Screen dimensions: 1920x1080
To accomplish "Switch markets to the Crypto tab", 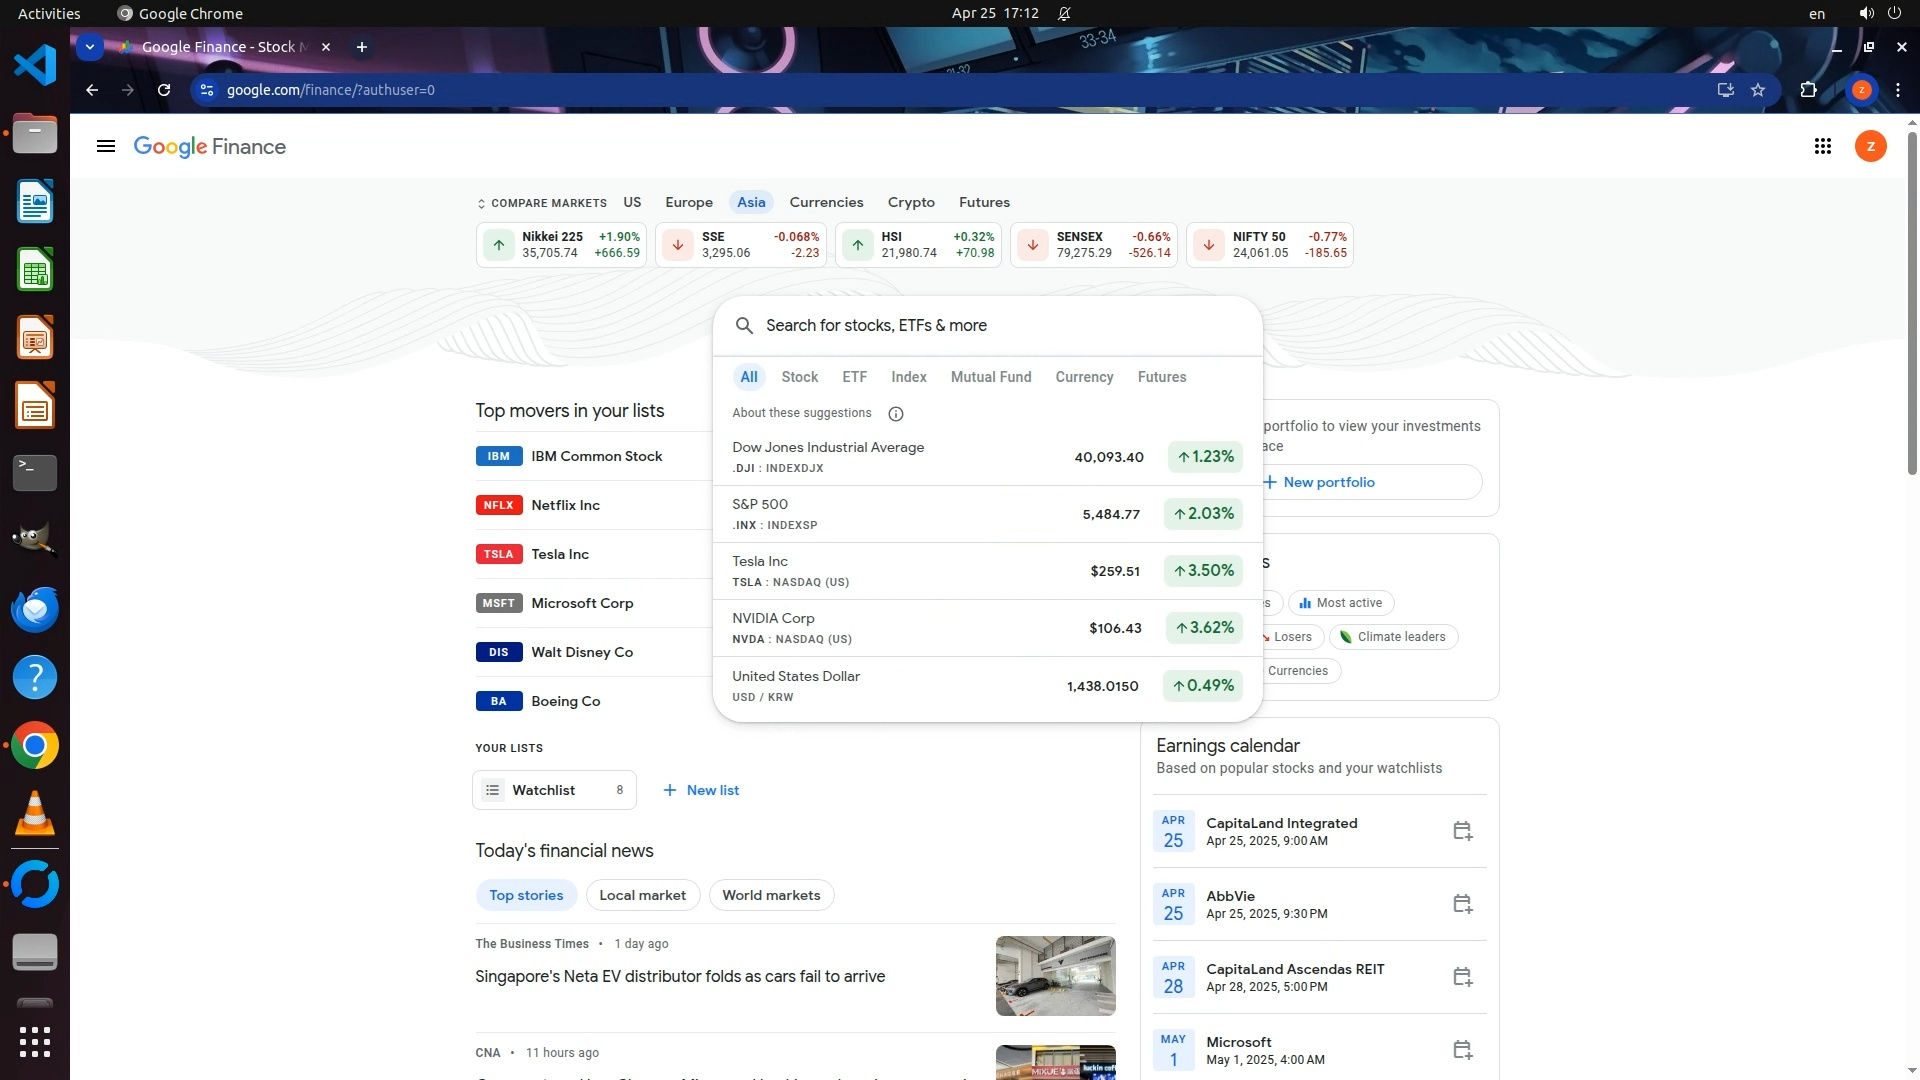I will tap(910, 202).
